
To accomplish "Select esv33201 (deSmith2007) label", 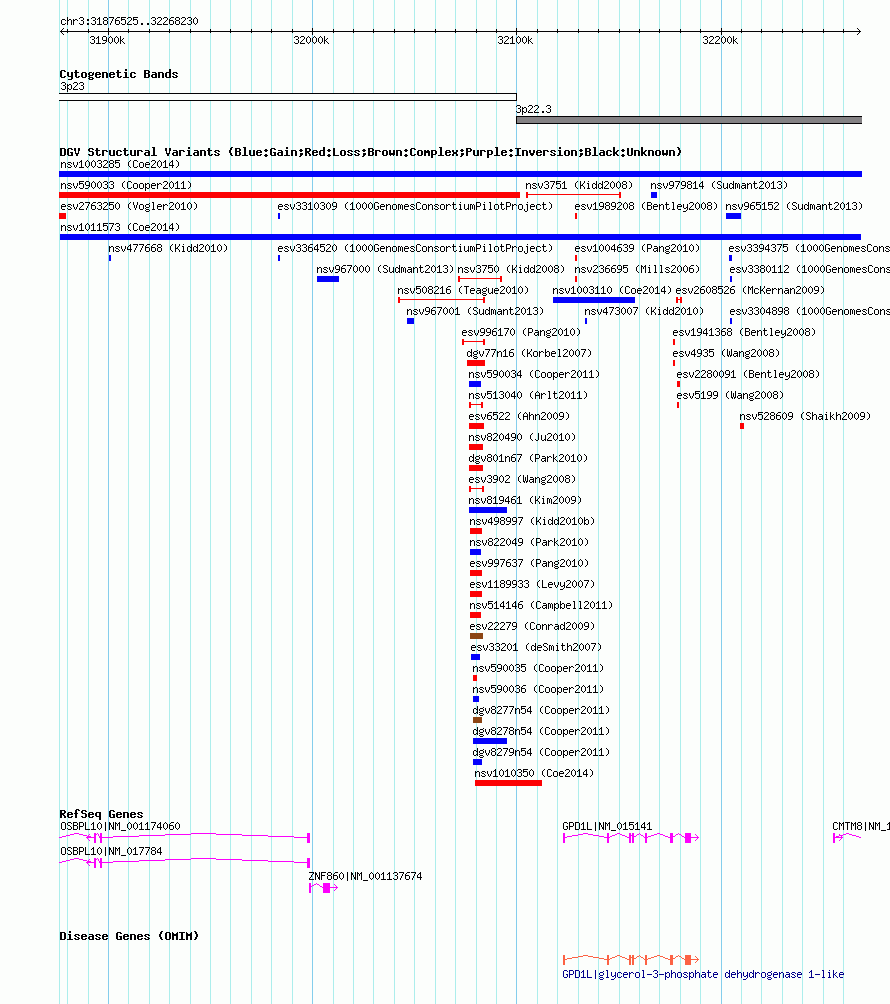I will [x=536, y=648].
